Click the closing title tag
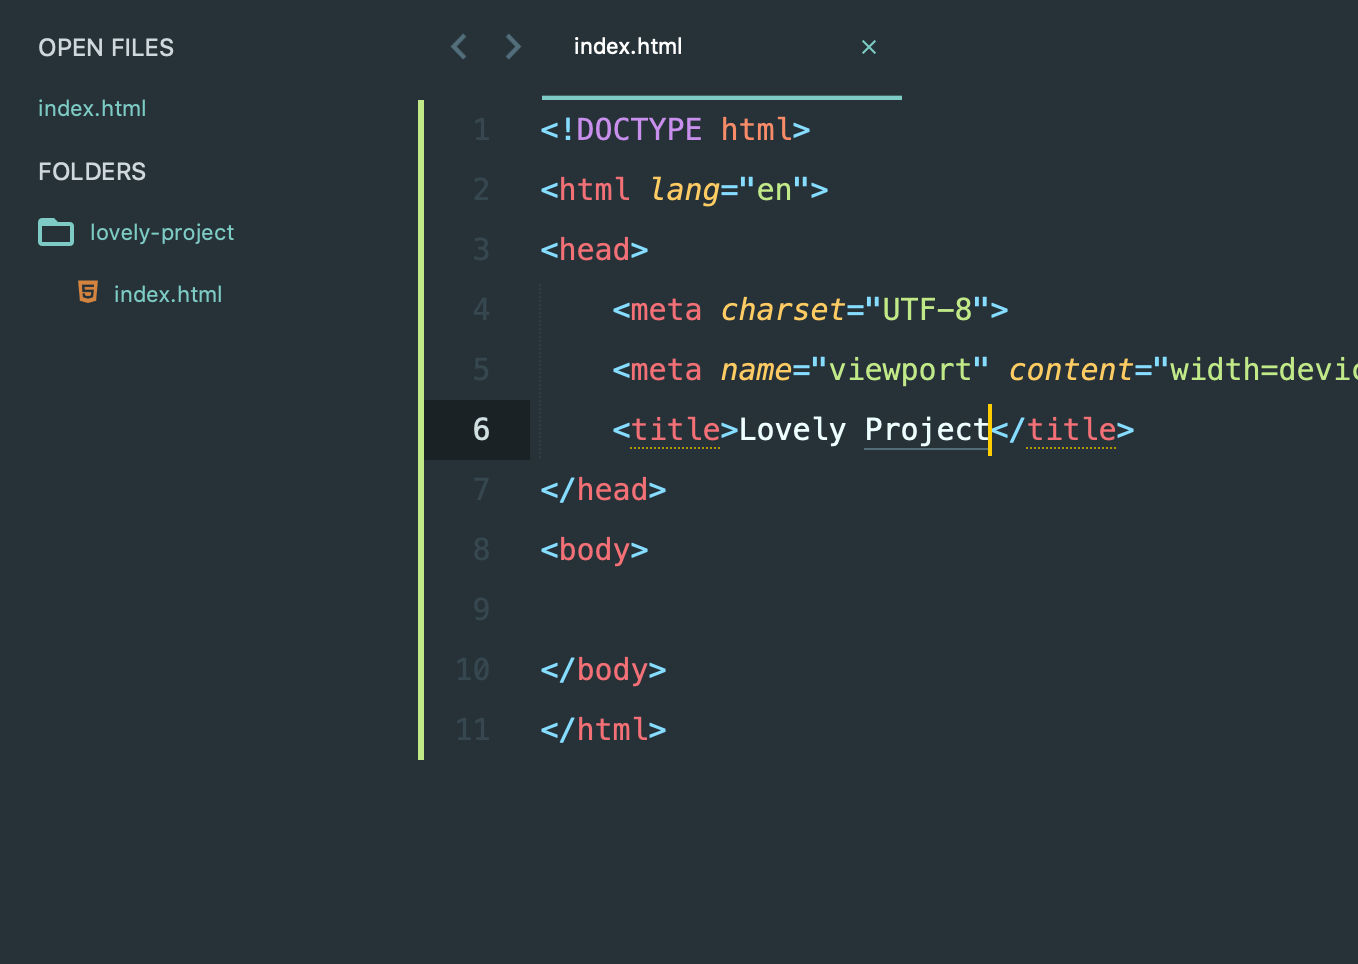The width and height of the screenshot is (1358, 964). pos(1063,430)
